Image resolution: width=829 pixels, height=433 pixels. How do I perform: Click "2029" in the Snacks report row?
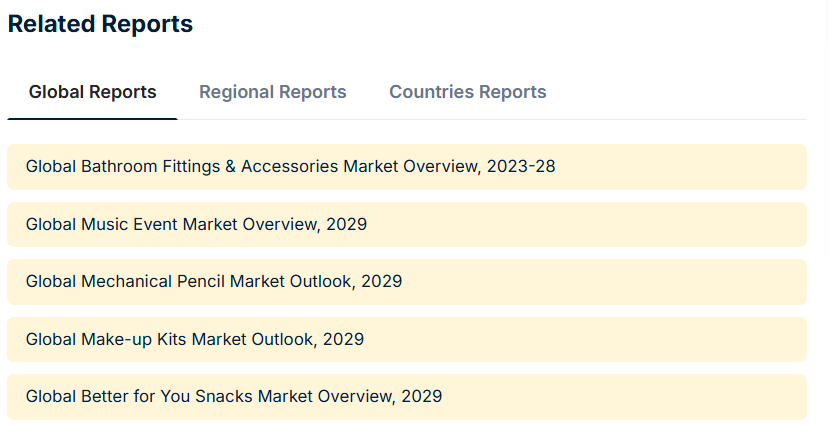pos(421,397)
